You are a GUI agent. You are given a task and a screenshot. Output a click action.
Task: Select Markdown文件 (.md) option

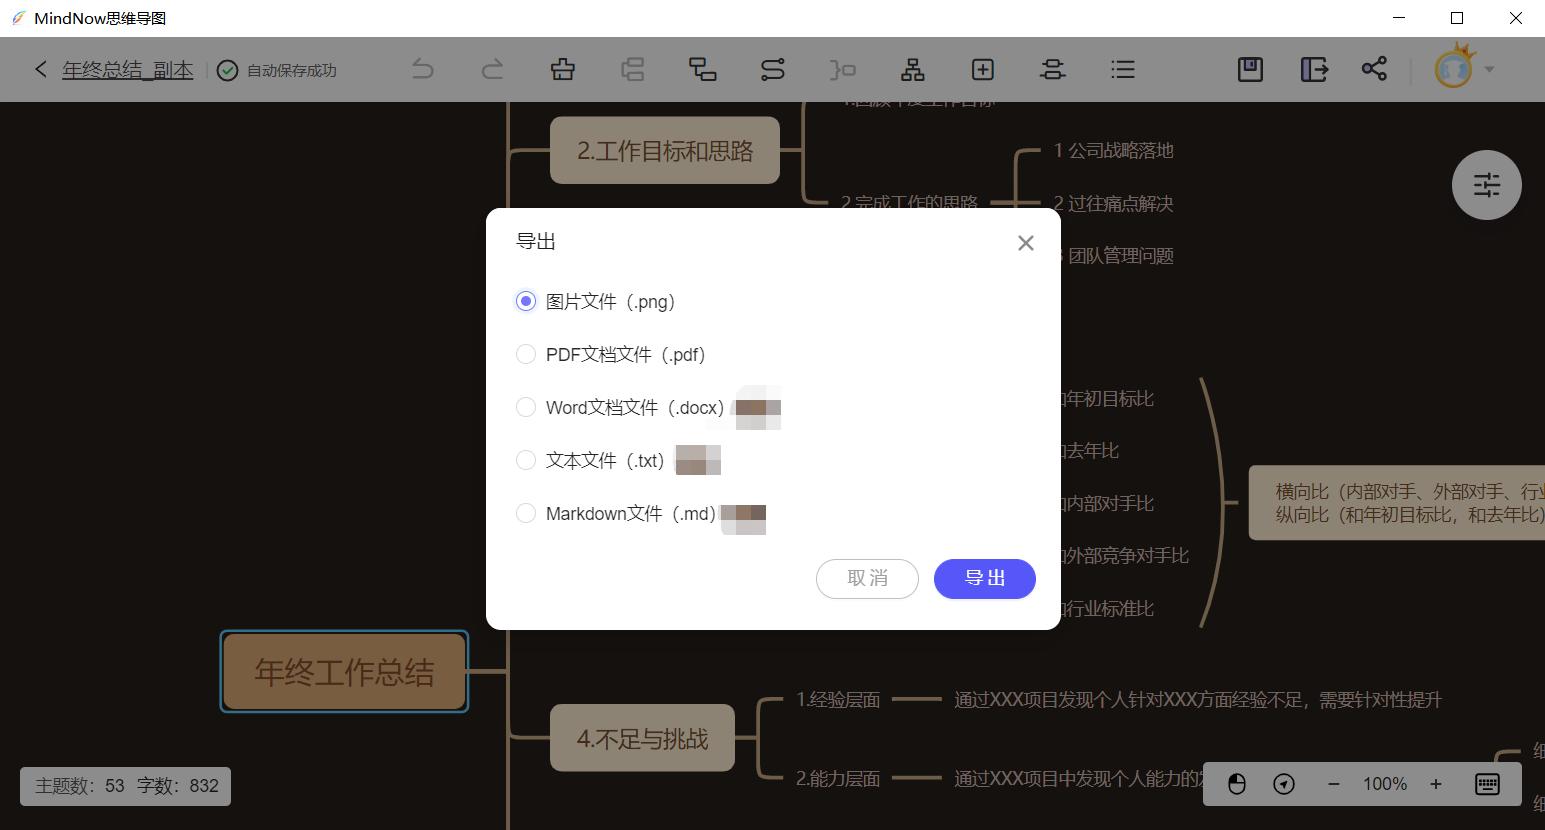point(526,513)
